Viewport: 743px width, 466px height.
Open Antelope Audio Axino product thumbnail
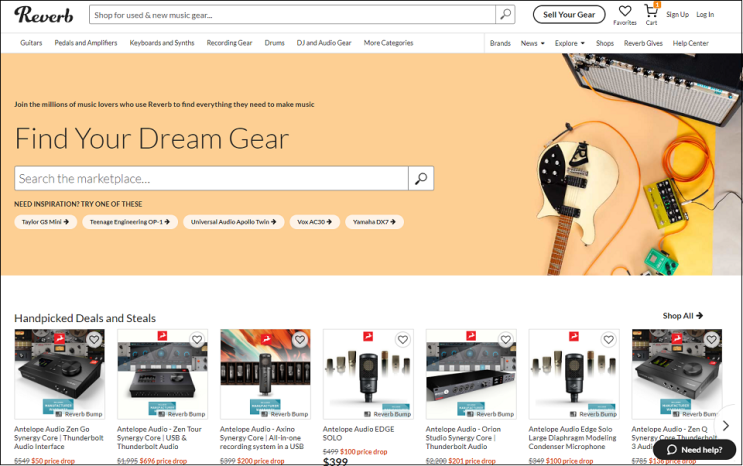265,374
